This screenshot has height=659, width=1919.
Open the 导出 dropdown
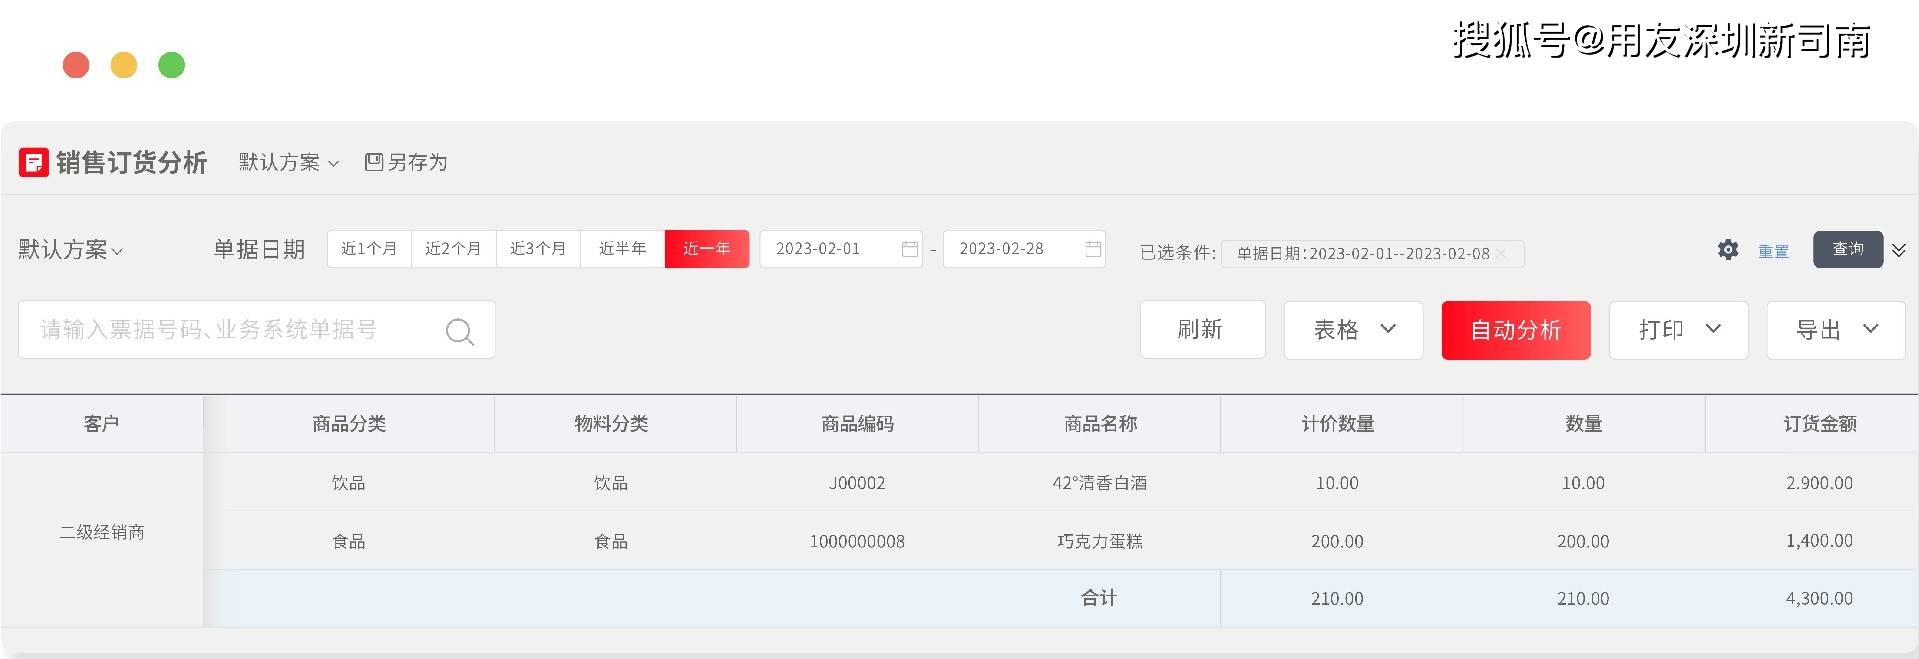1836,330
